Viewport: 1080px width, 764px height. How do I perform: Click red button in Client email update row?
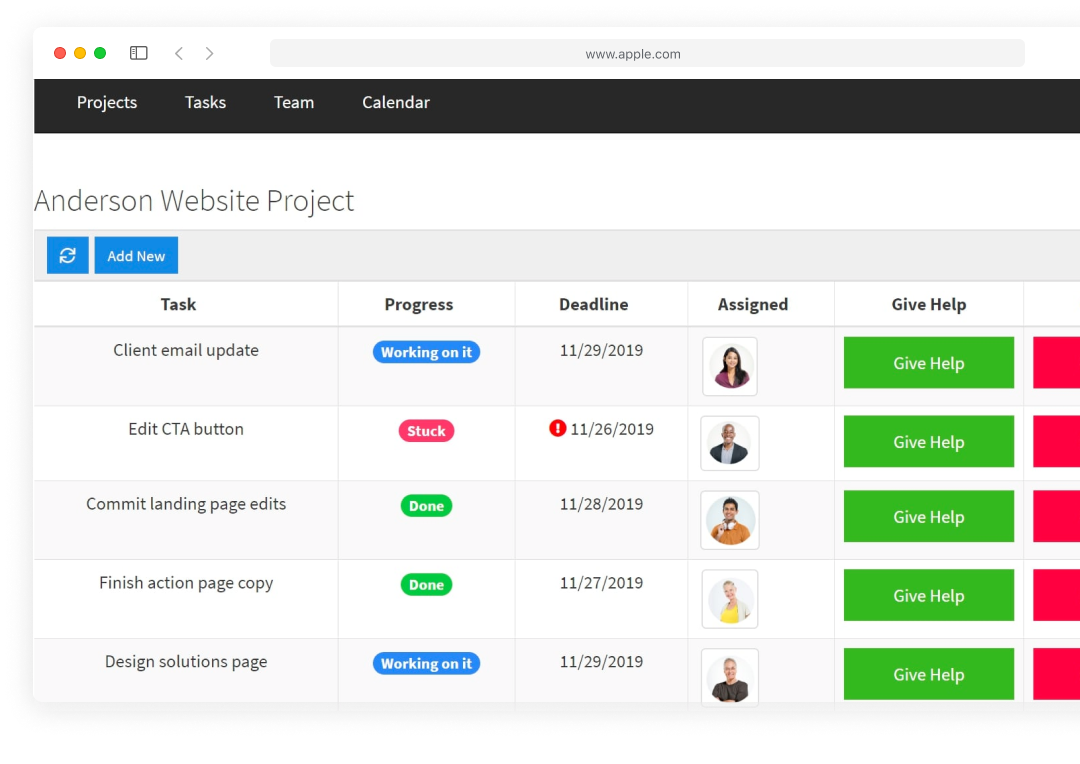click(x=1057, y=363)
